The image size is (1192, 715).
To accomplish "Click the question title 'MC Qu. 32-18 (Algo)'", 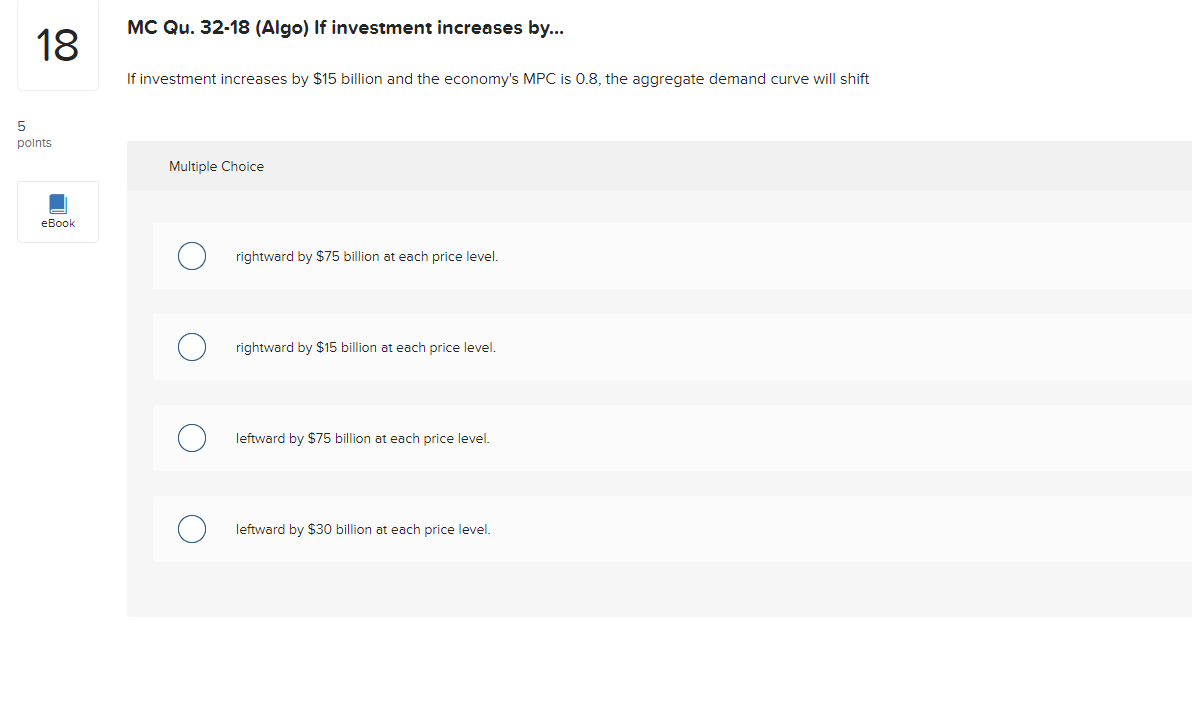I will (x=344, y=27).
